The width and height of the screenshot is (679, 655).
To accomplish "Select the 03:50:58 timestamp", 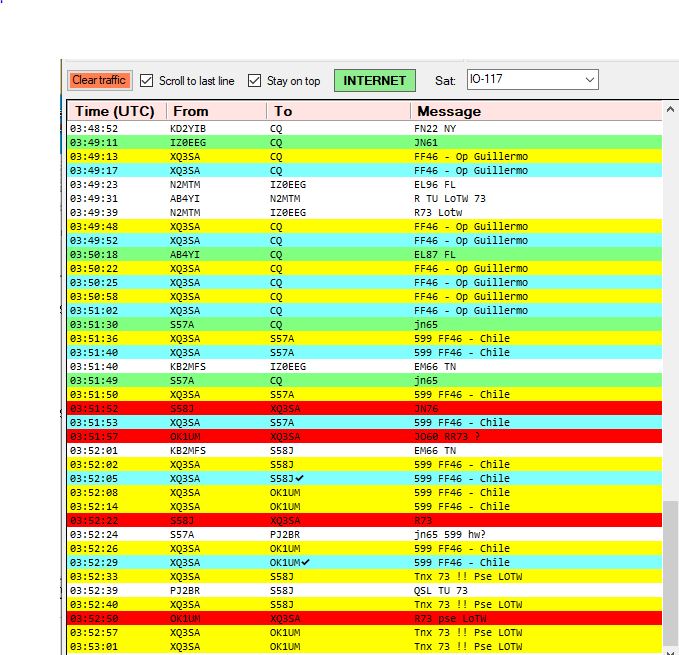I will [x=94, y=297].
